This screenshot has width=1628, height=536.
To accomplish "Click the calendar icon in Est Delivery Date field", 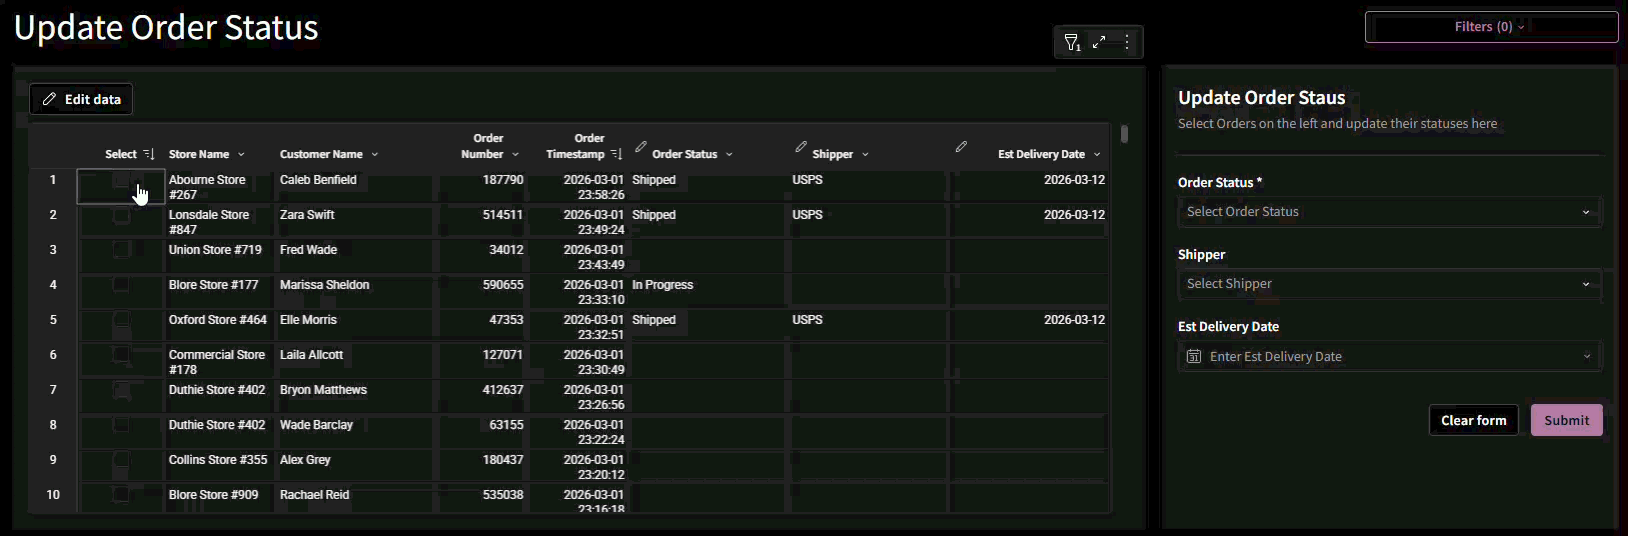I will click(x=1193, y=357).
